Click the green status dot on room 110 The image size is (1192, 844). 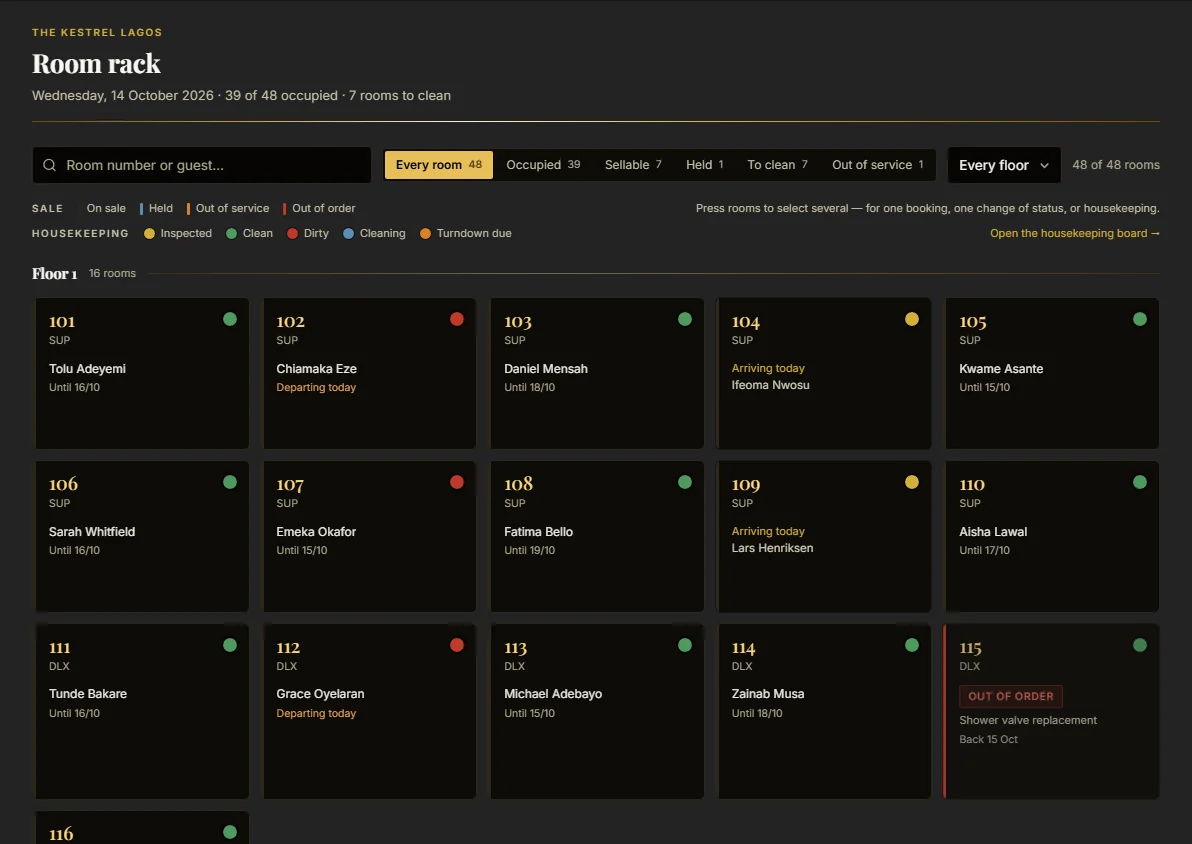point(1140,482)
